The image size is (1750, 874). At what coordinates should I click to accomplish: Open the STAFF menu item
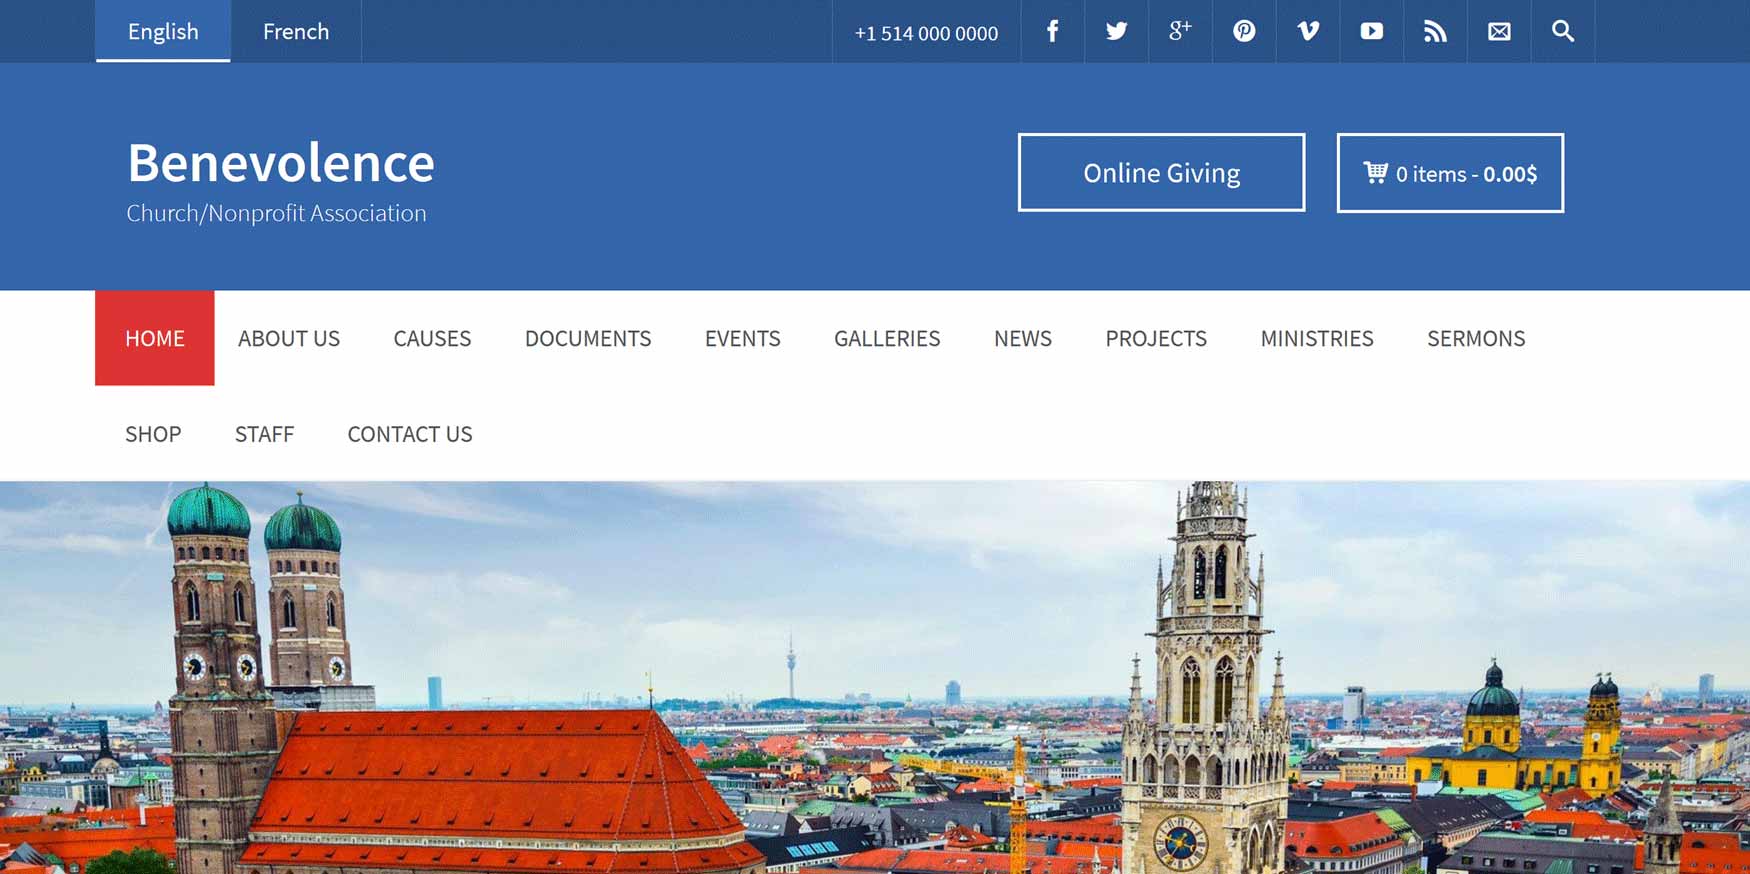264,434
